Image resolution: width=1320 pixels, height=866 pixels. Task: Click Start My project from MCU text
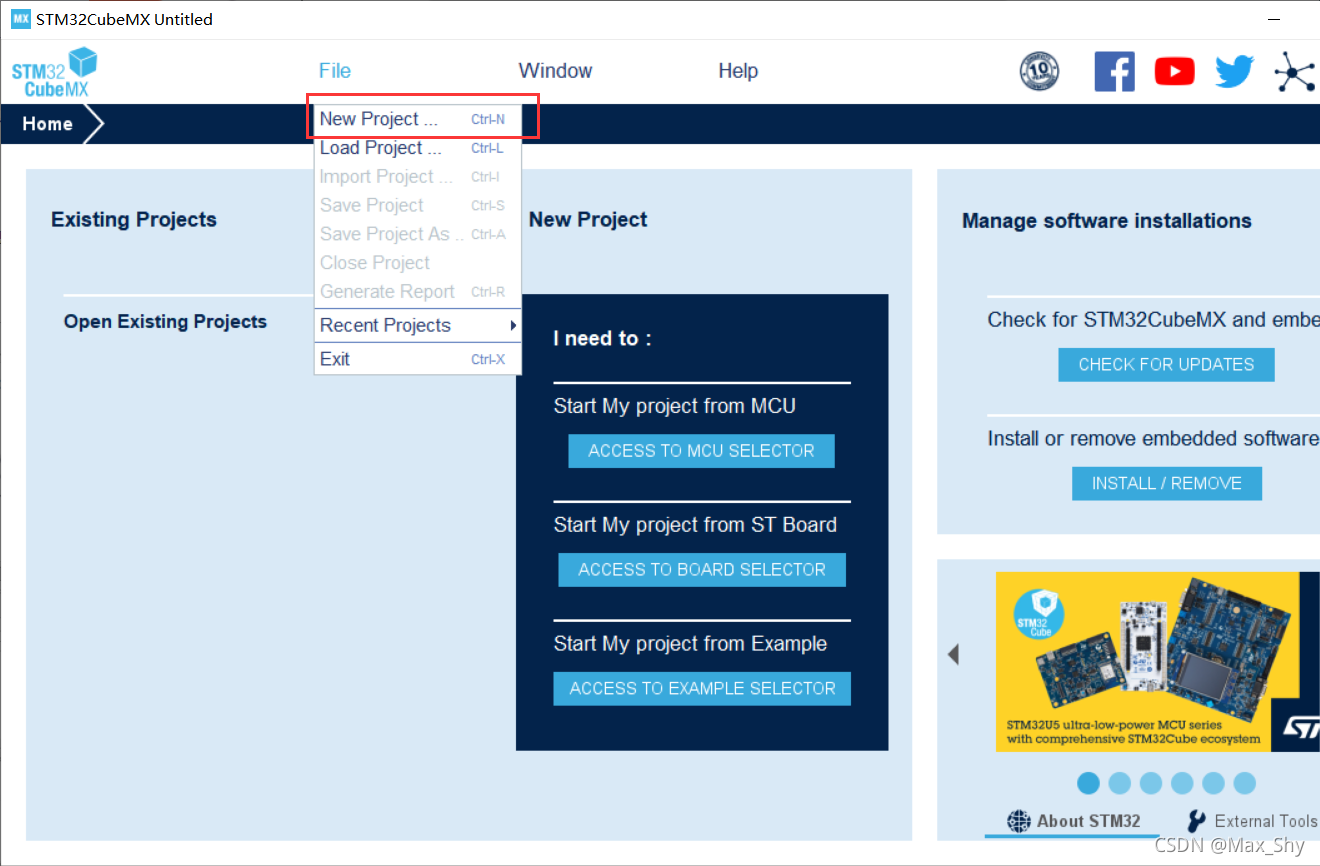coord(675,406)
